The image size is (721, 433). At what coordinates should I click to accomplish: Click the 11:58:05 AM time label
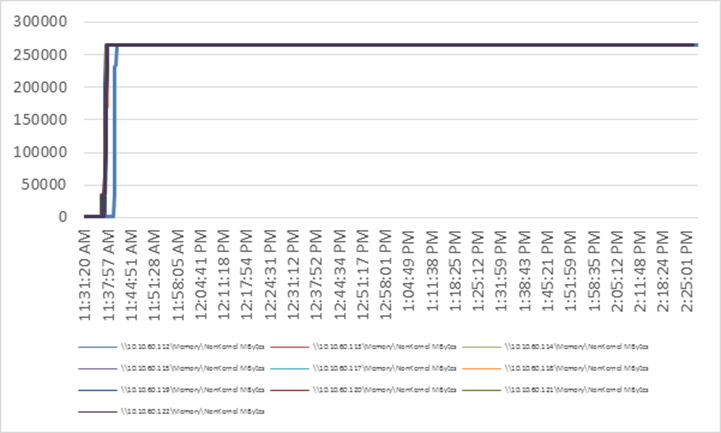pos(177,275)
